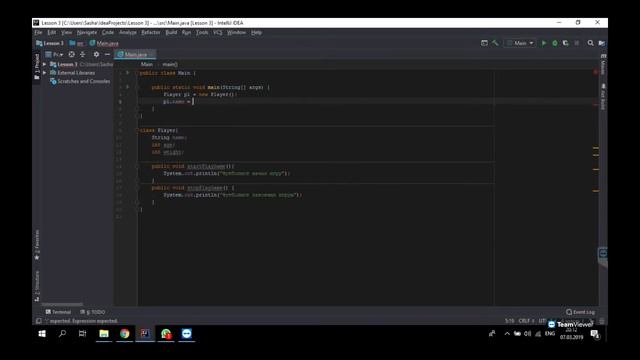This screenshot has width=640, height=360.
Task: Toggle the 1: Project tool window stripe
Action: click(37, 66)
